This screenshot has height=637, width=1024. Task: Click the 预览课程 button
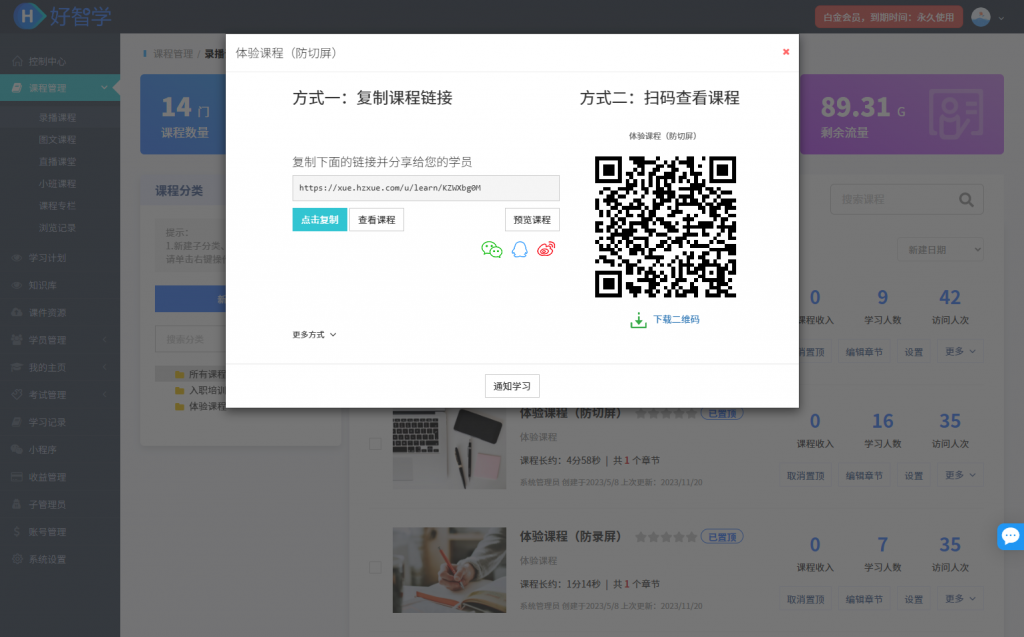(531, 220)
